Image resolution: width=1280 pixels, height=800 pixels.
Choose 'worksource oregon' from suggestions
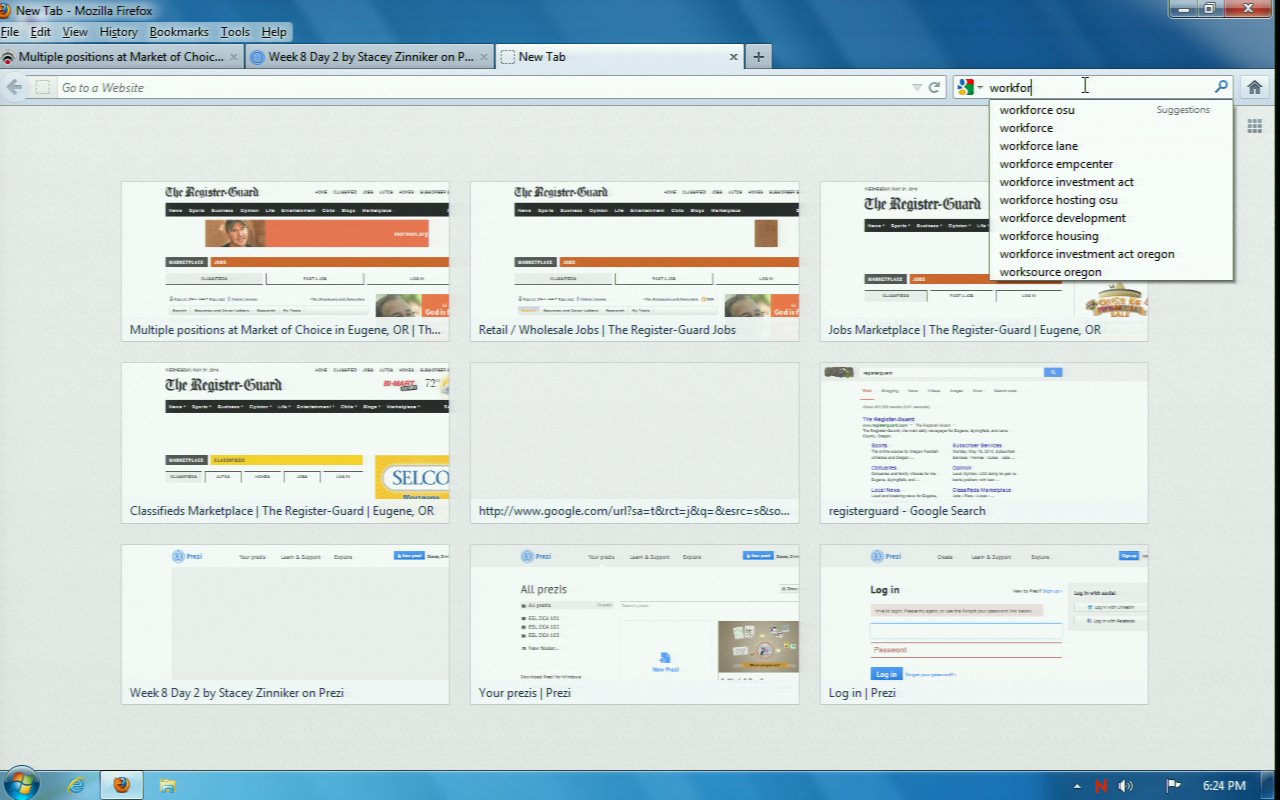(1050, 272)
